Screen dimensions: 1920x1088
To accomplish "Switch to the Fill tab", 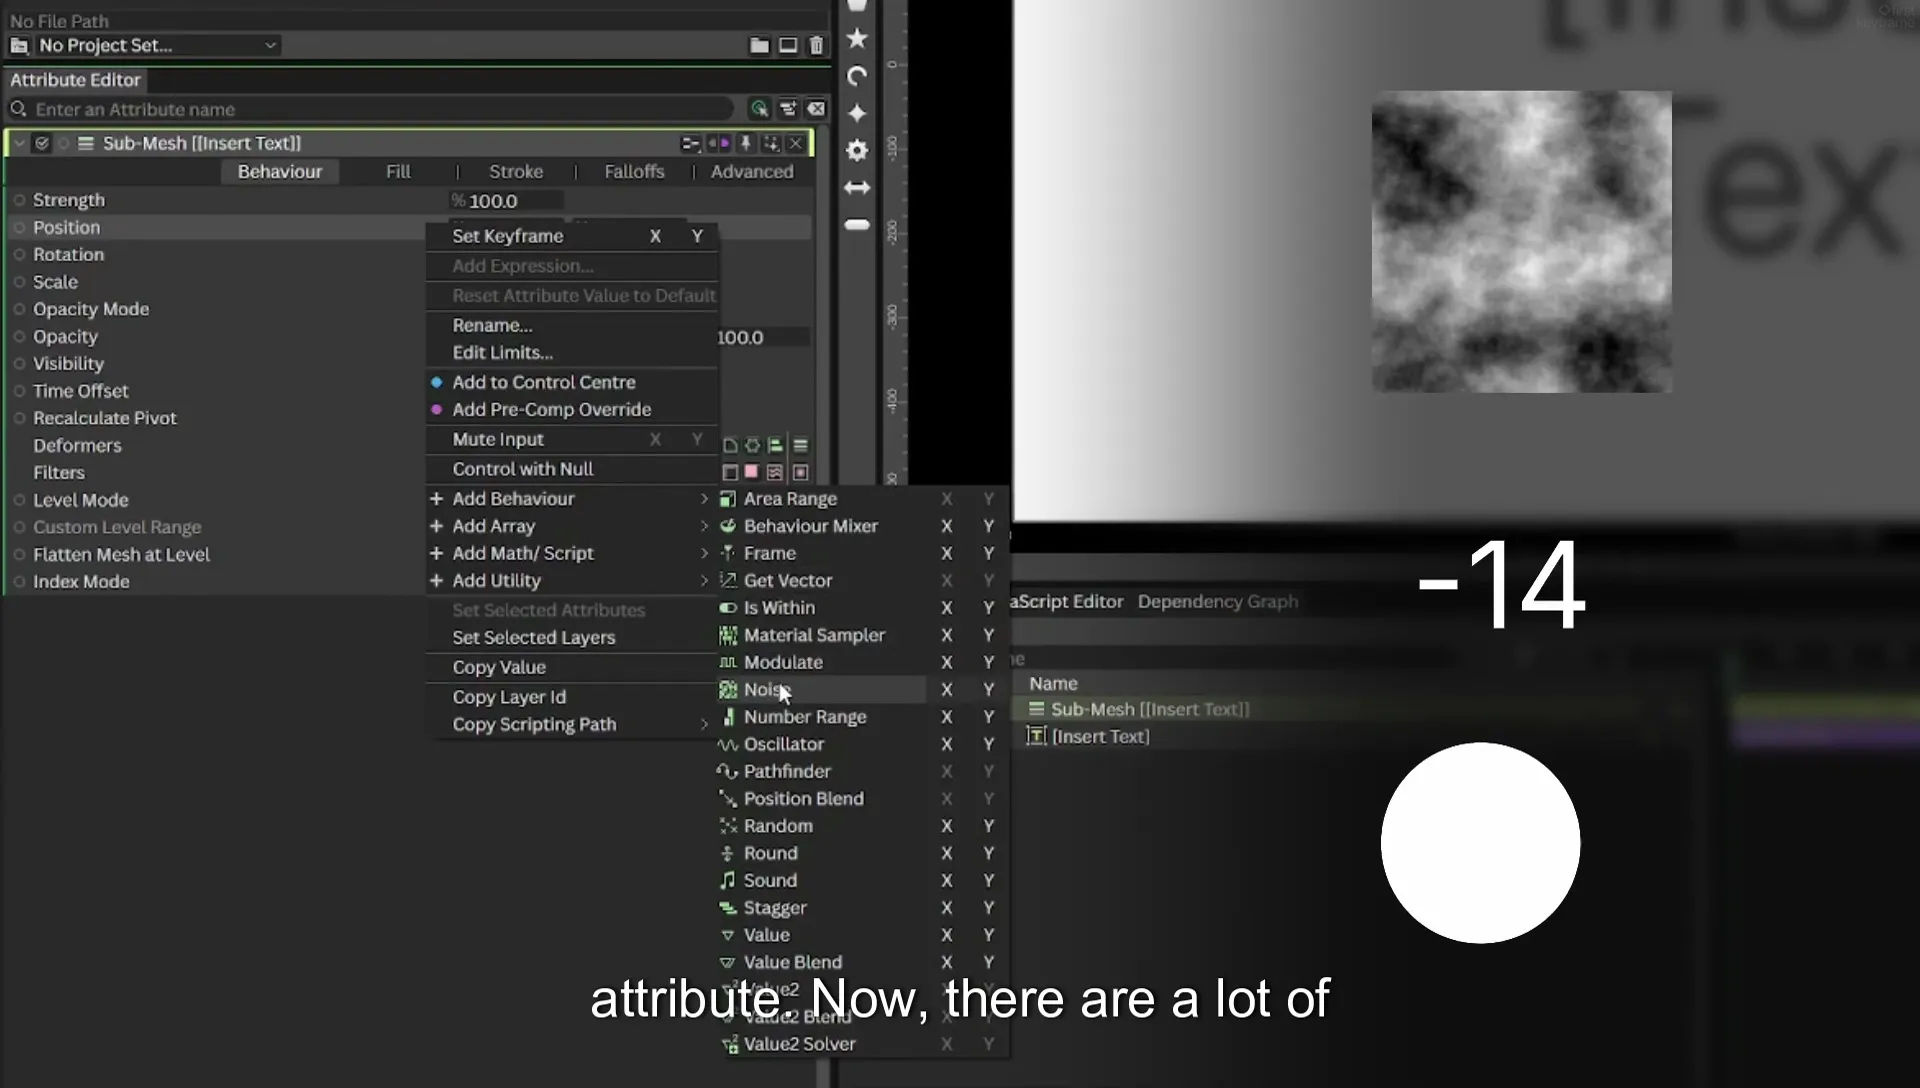I will pyautogui.click(x=398, y=172).
